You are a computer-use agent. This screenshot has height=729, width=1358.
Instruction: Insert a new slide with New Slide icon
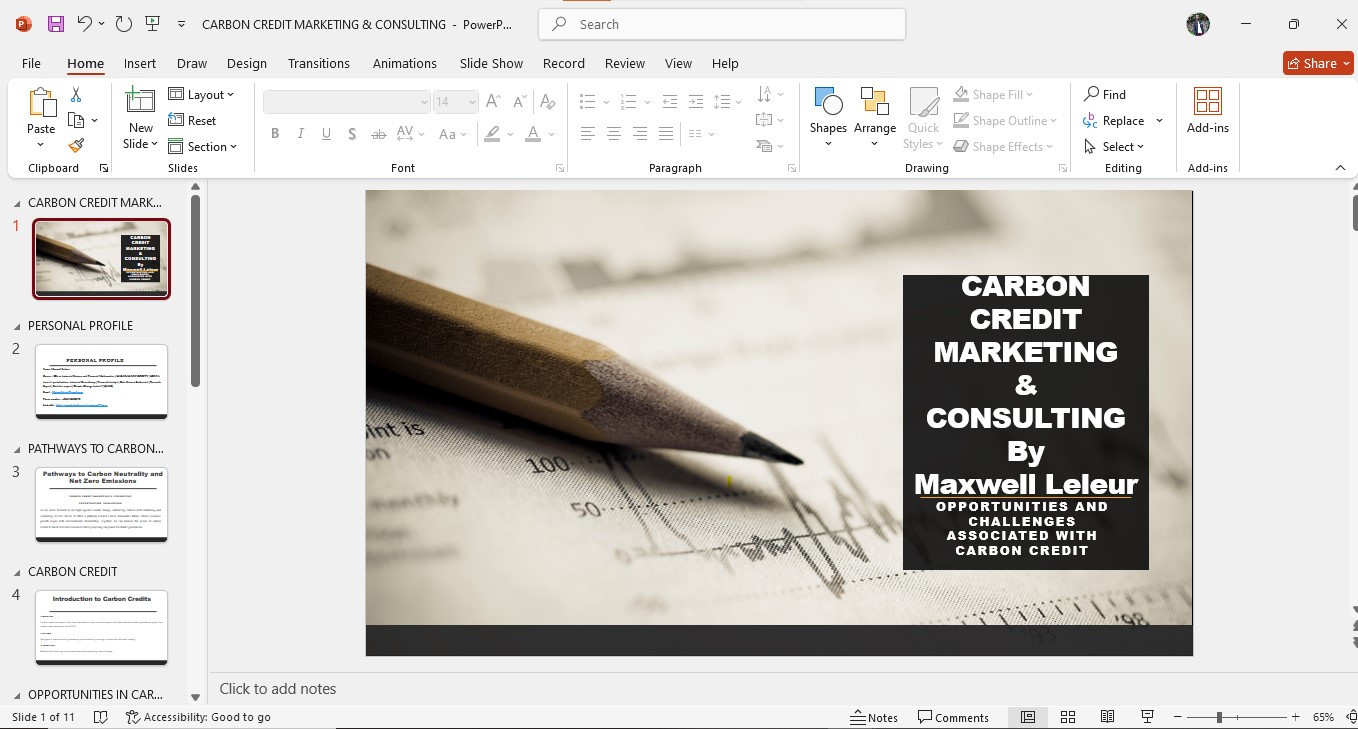[x=140, y=102]
